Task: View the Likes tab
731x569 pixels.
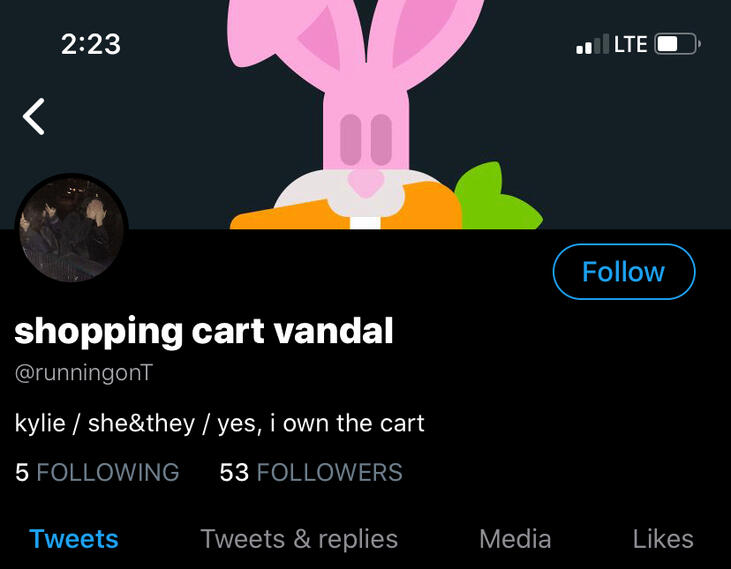Action: click(x=663, y=539)
